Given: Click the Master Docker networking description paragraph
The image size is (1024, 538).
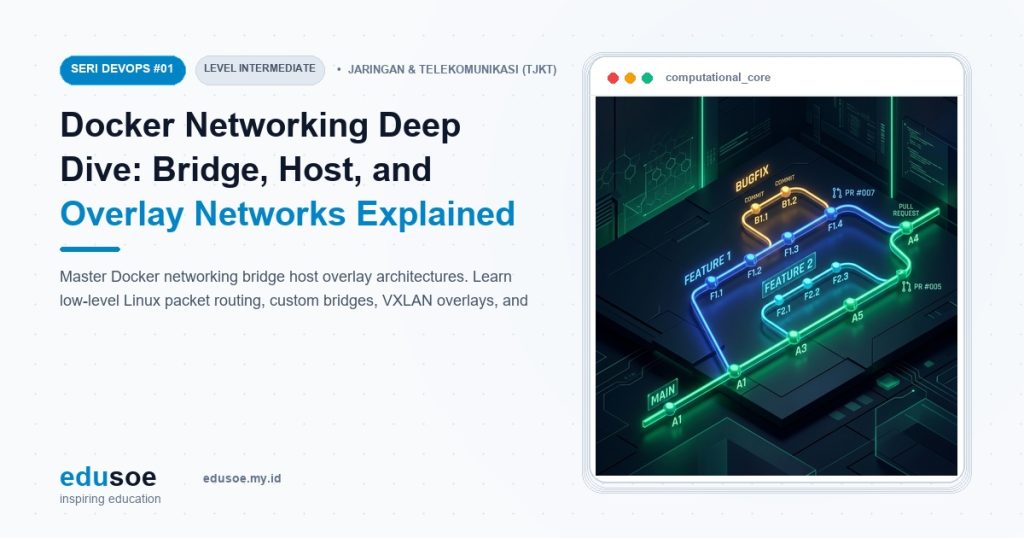Looking at the screenshot, I should pos(294,289).
